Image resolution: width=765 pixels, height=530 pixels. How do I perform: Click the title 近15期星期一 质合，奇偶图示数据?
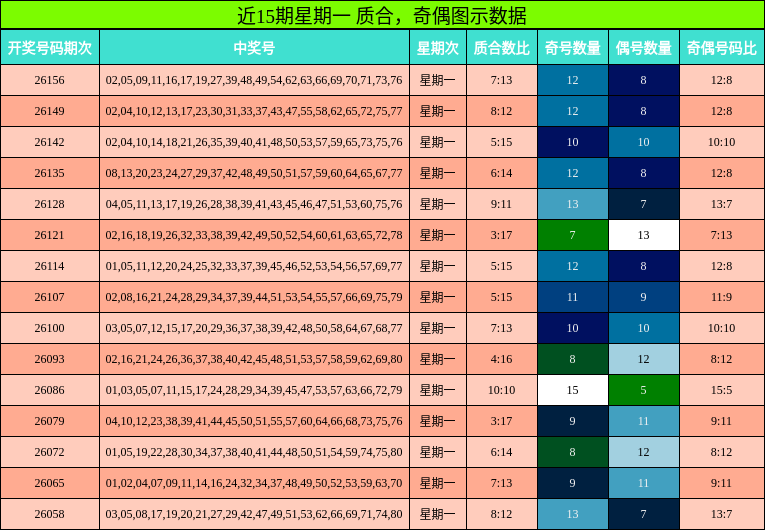pyautogui.click(x=382, y=16)
